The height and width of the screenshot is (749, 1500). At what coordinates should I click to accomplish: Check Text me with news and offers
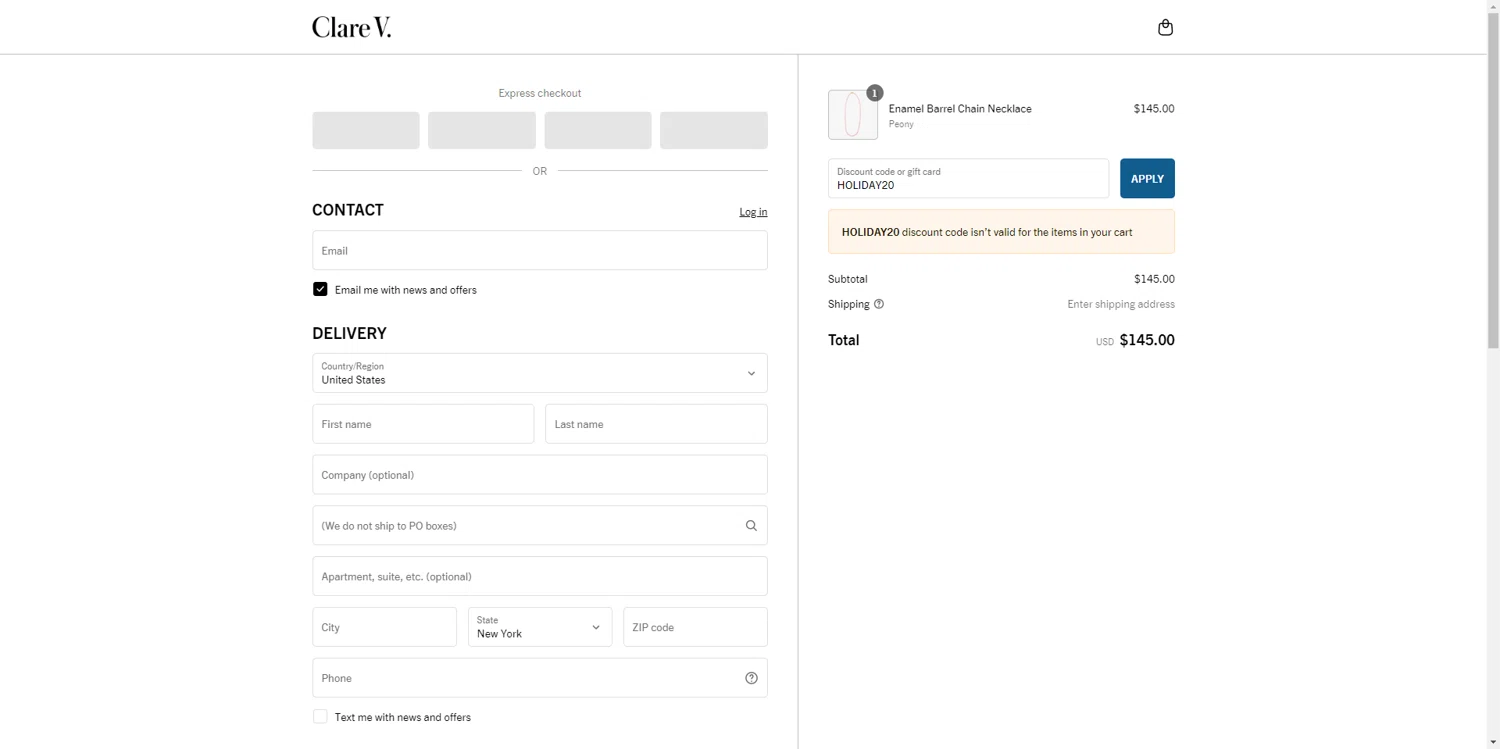point(320,716)
